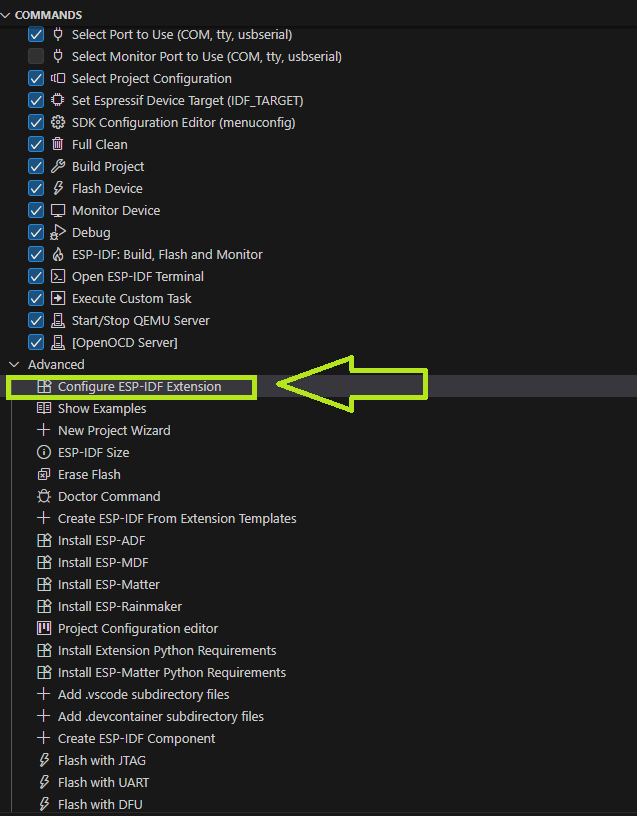Select Add .vscode subdirectory files

[144, 694]
